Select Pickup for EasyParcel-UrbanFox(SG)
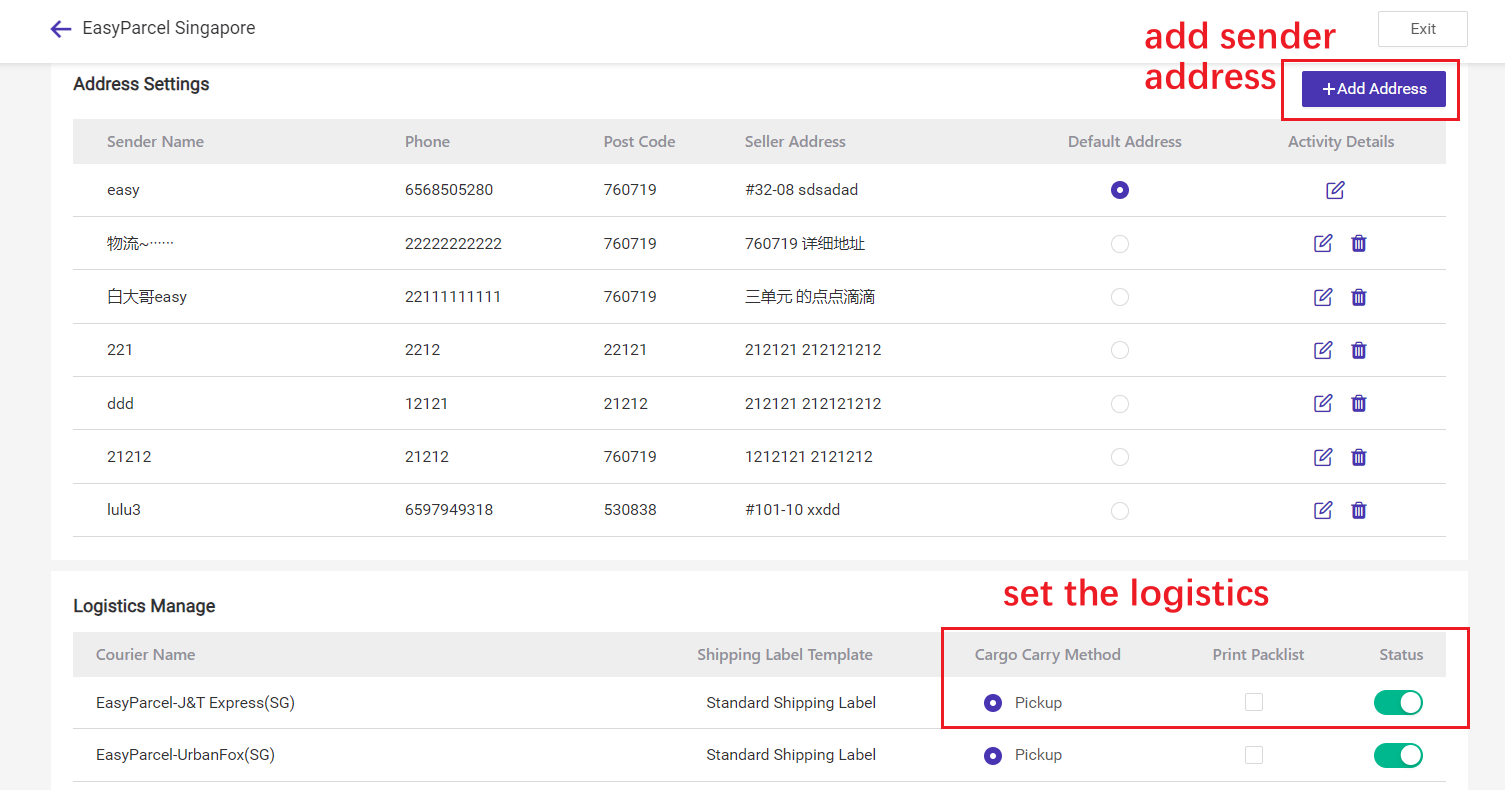Image resolution: width=1505 pixels, height=790 pixels. (993, 756)
